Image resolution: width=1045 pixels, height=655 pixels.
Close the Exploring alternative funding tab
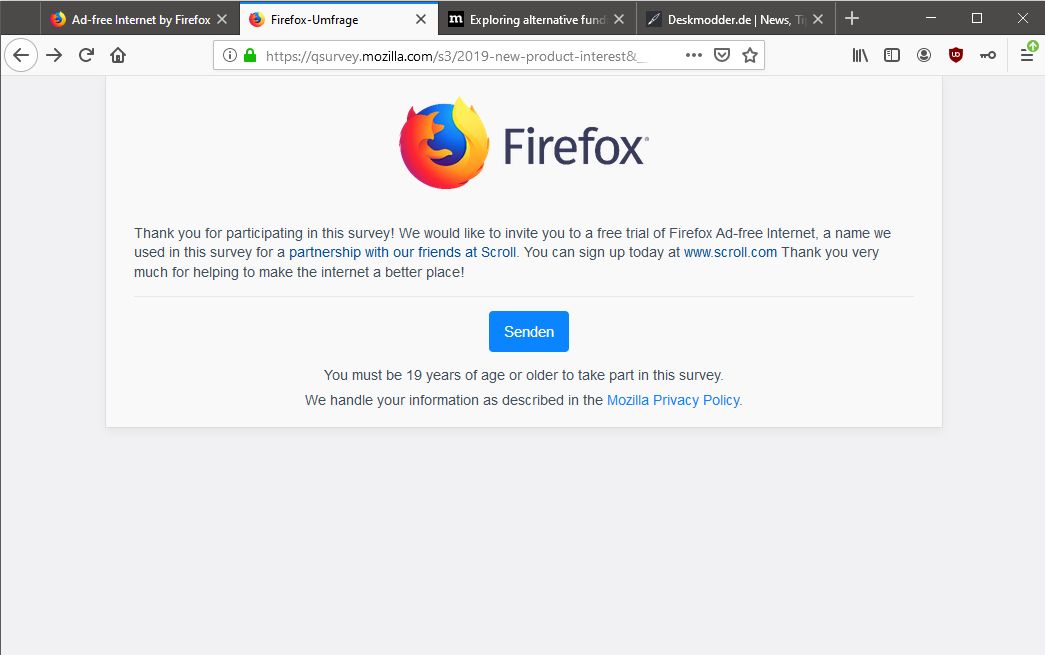(619, 19)
